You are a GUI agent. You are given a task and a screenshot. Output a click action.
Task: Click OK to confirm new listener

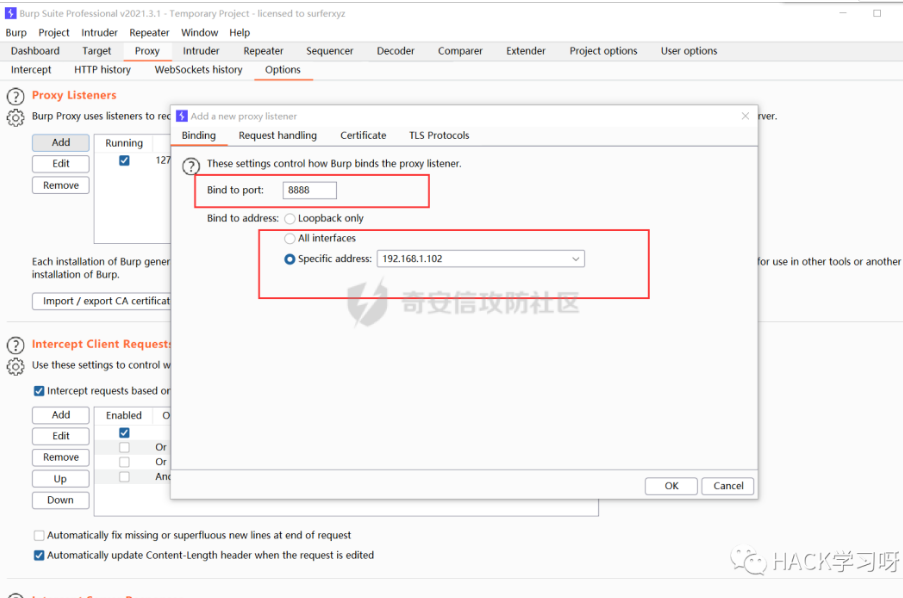pos(671,486)
